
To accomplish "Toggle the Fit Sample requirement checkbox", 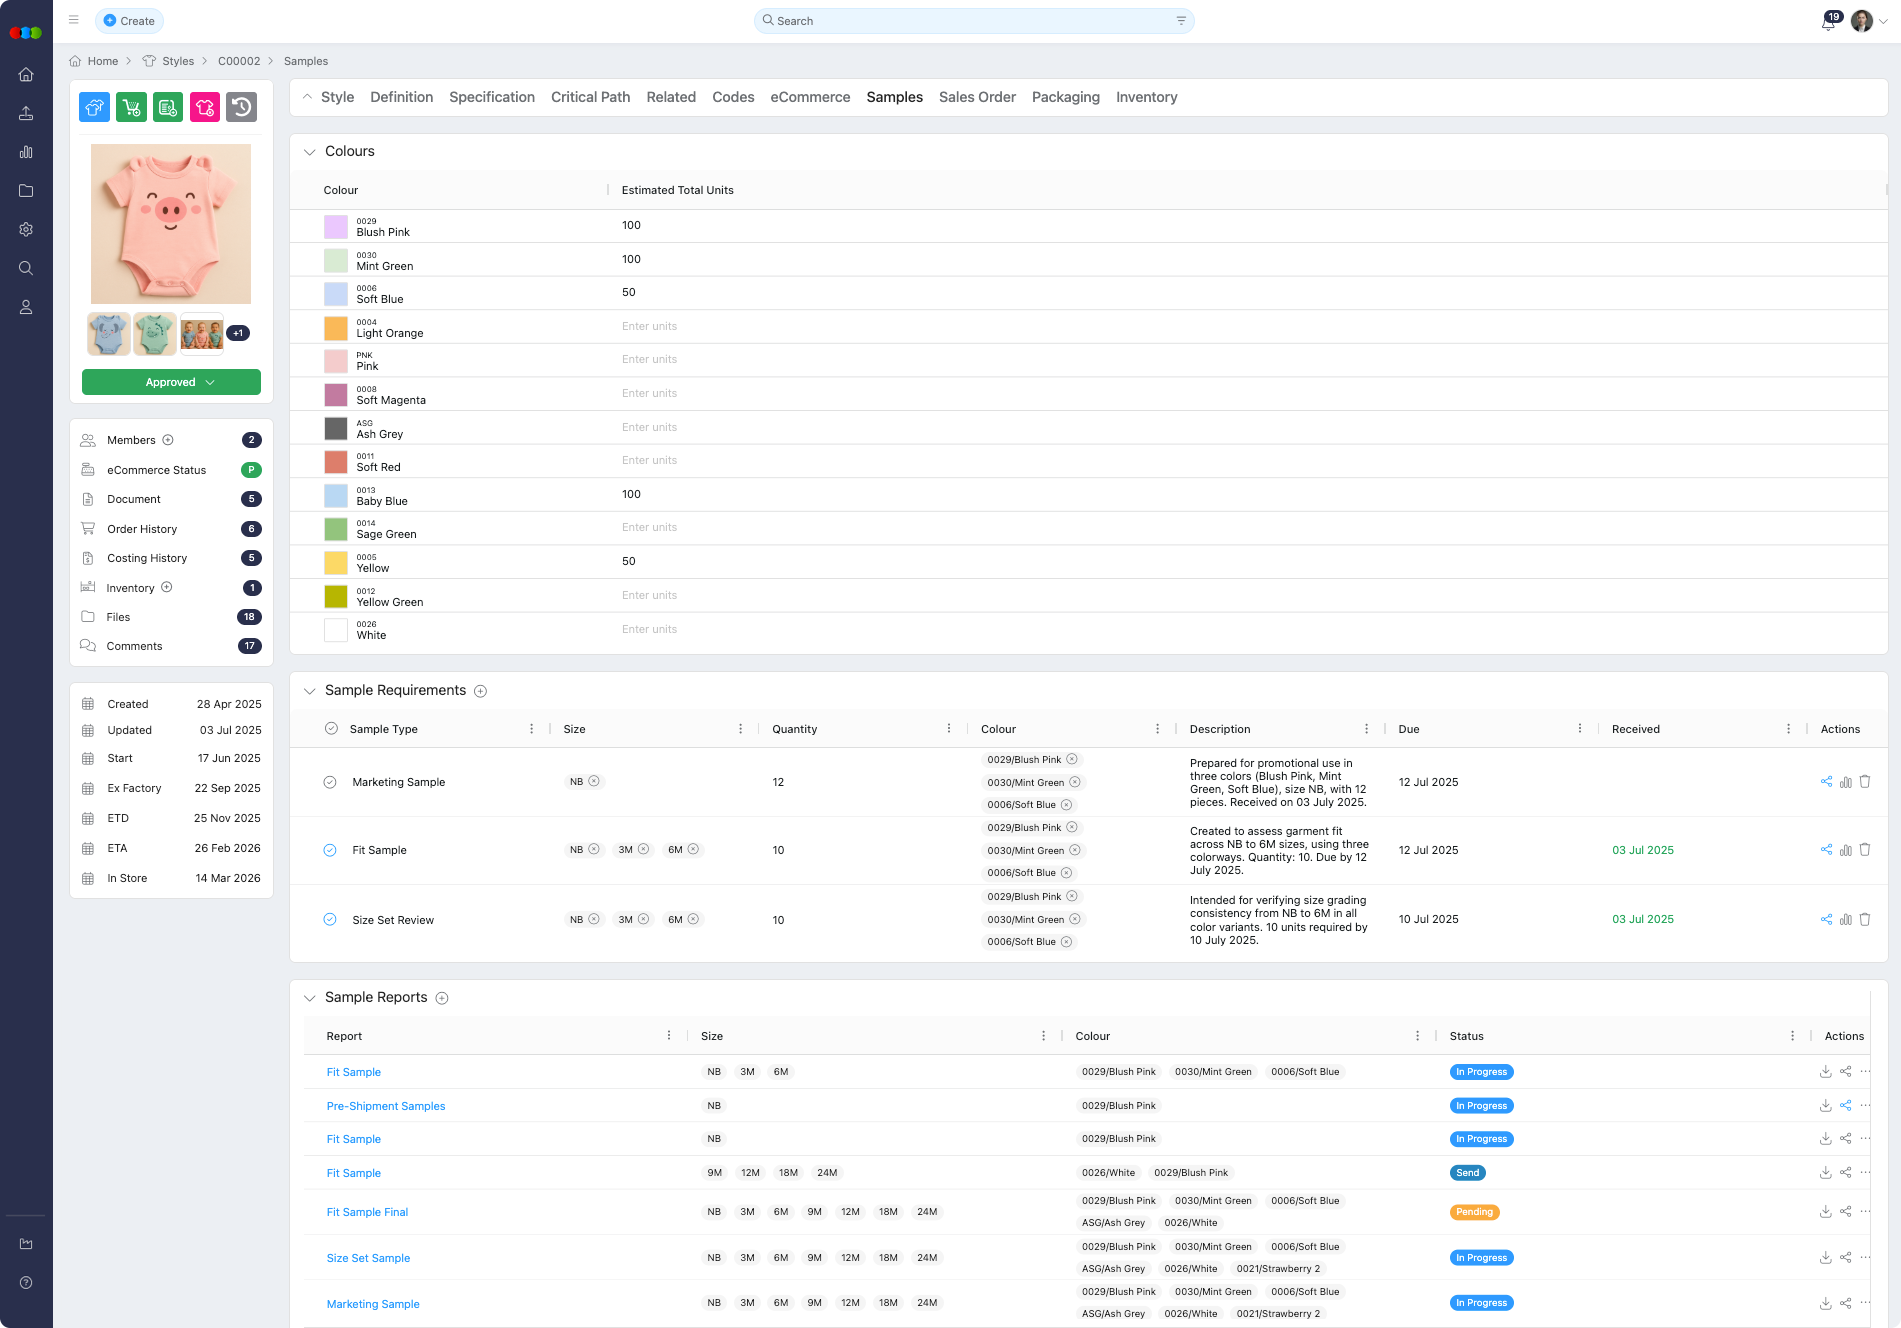I will point(330,850).
